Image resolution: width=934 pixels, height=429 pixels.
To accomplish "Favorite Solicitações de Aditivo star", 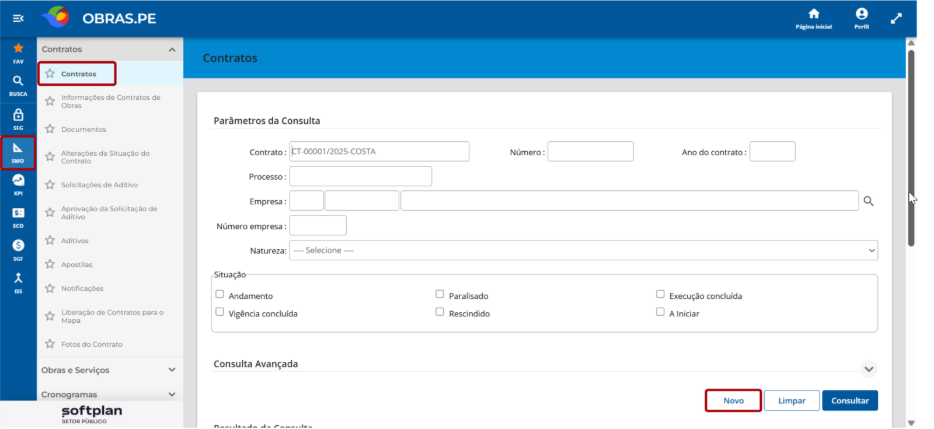I will [50, 185].
